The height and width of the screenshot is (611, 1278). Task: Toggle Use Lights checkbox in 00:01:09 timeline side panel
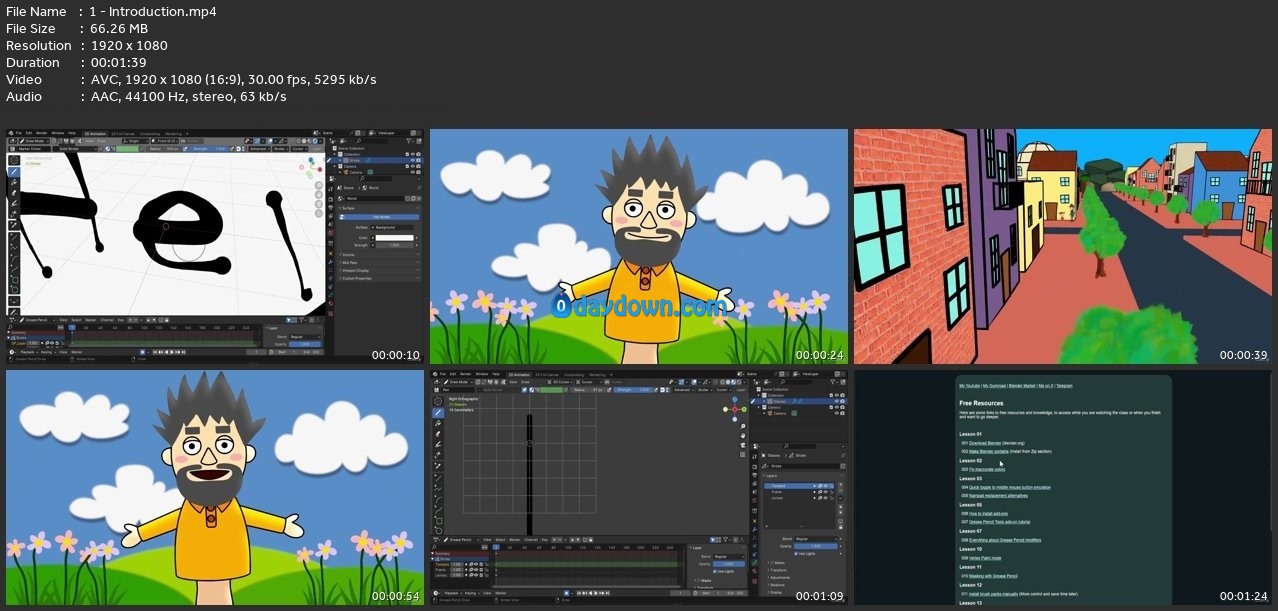[715, 571]
